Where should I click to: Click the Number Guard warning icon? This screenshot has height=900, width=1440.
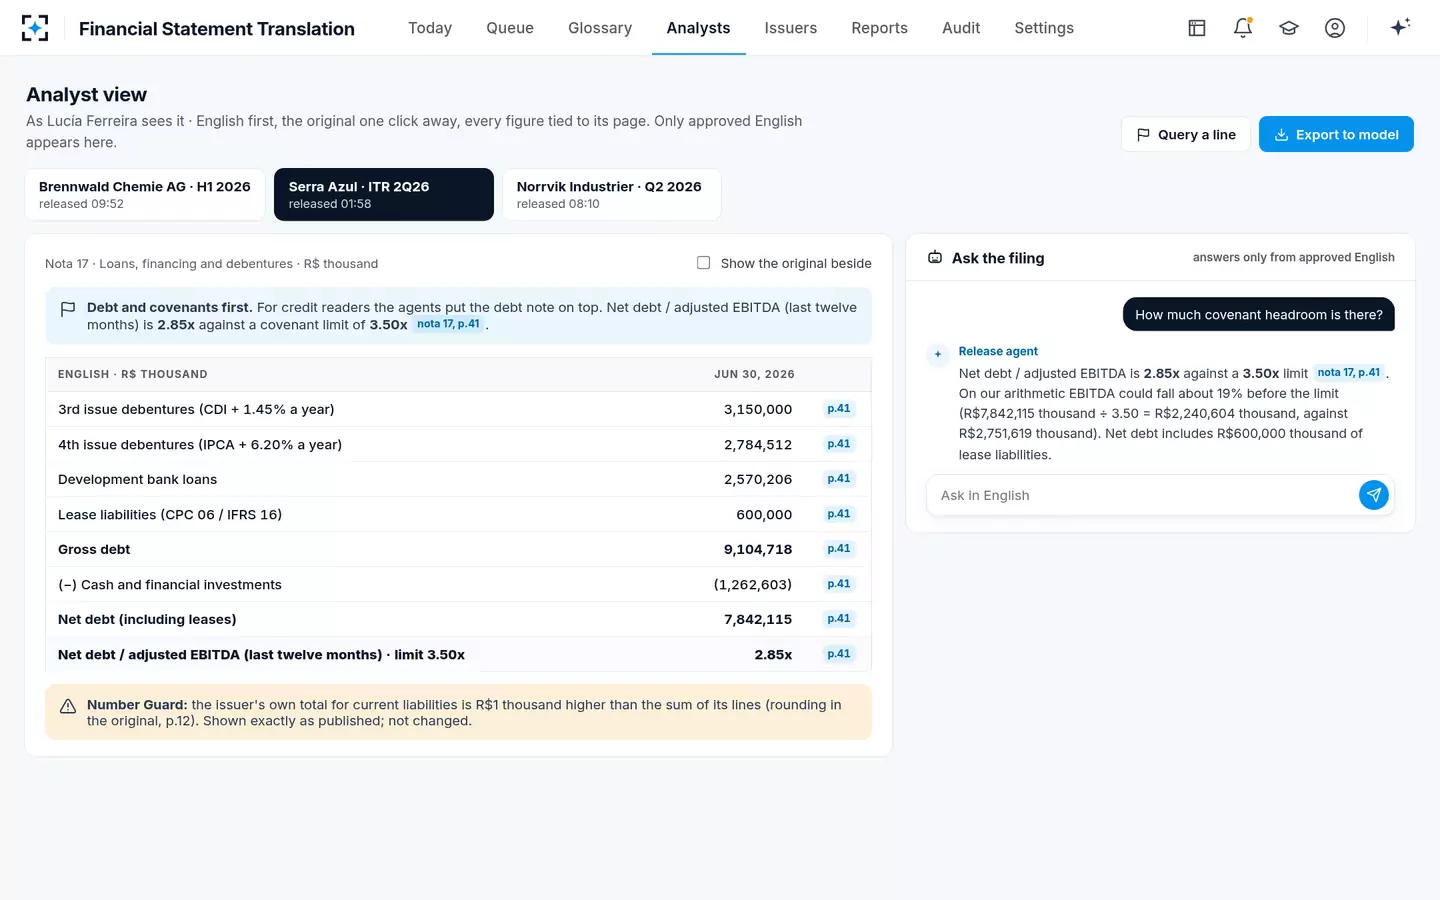click(x=68, y=706)
